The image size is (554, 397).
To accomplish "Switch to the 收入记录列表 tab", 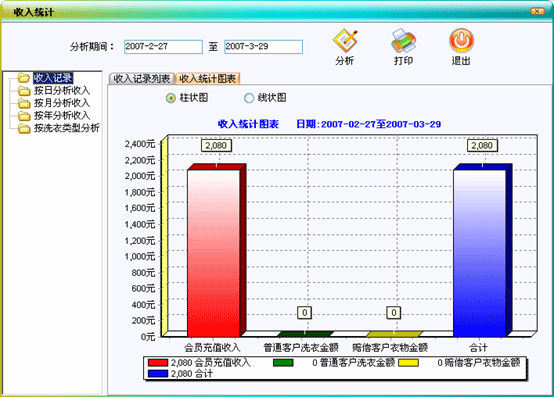I will pos(141,78).
